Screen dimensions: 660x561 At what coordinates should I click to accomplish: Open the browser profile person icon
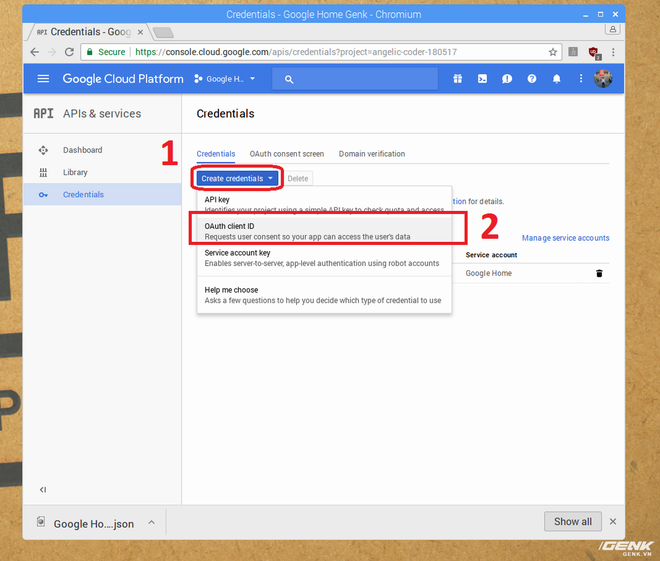613,29
